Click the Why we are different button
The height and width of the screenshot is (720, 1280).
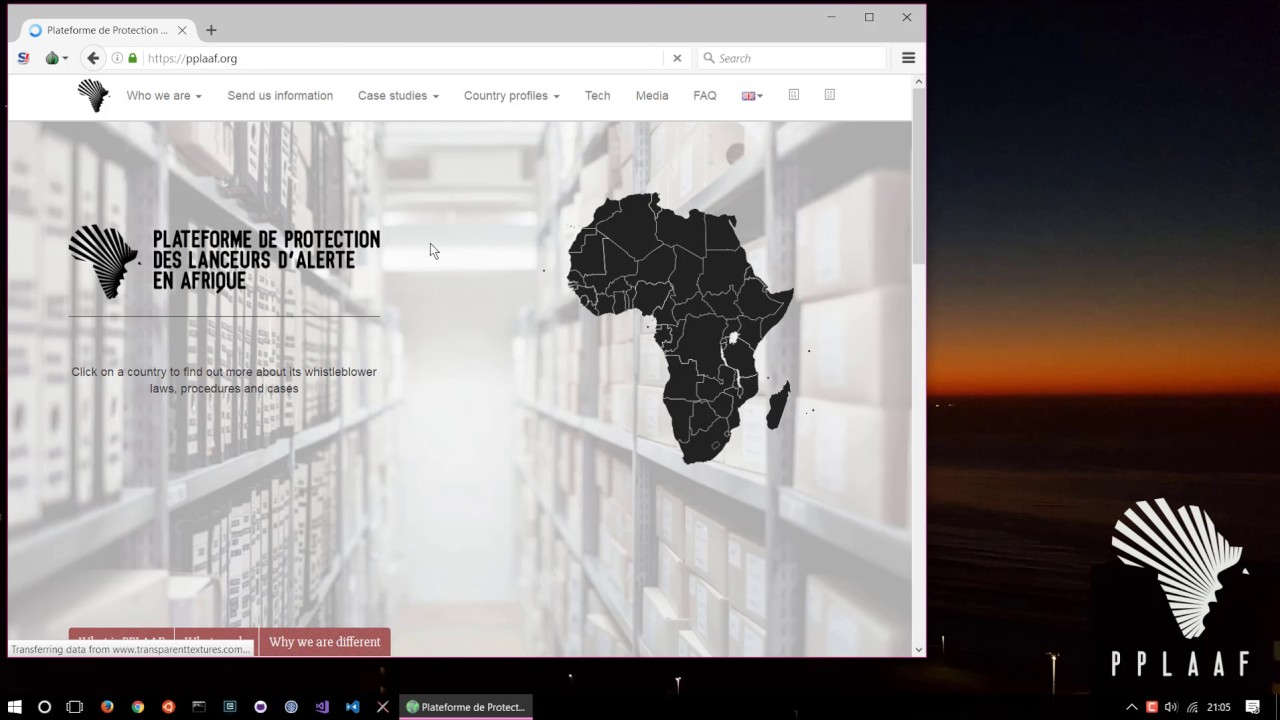pos(324,642)
